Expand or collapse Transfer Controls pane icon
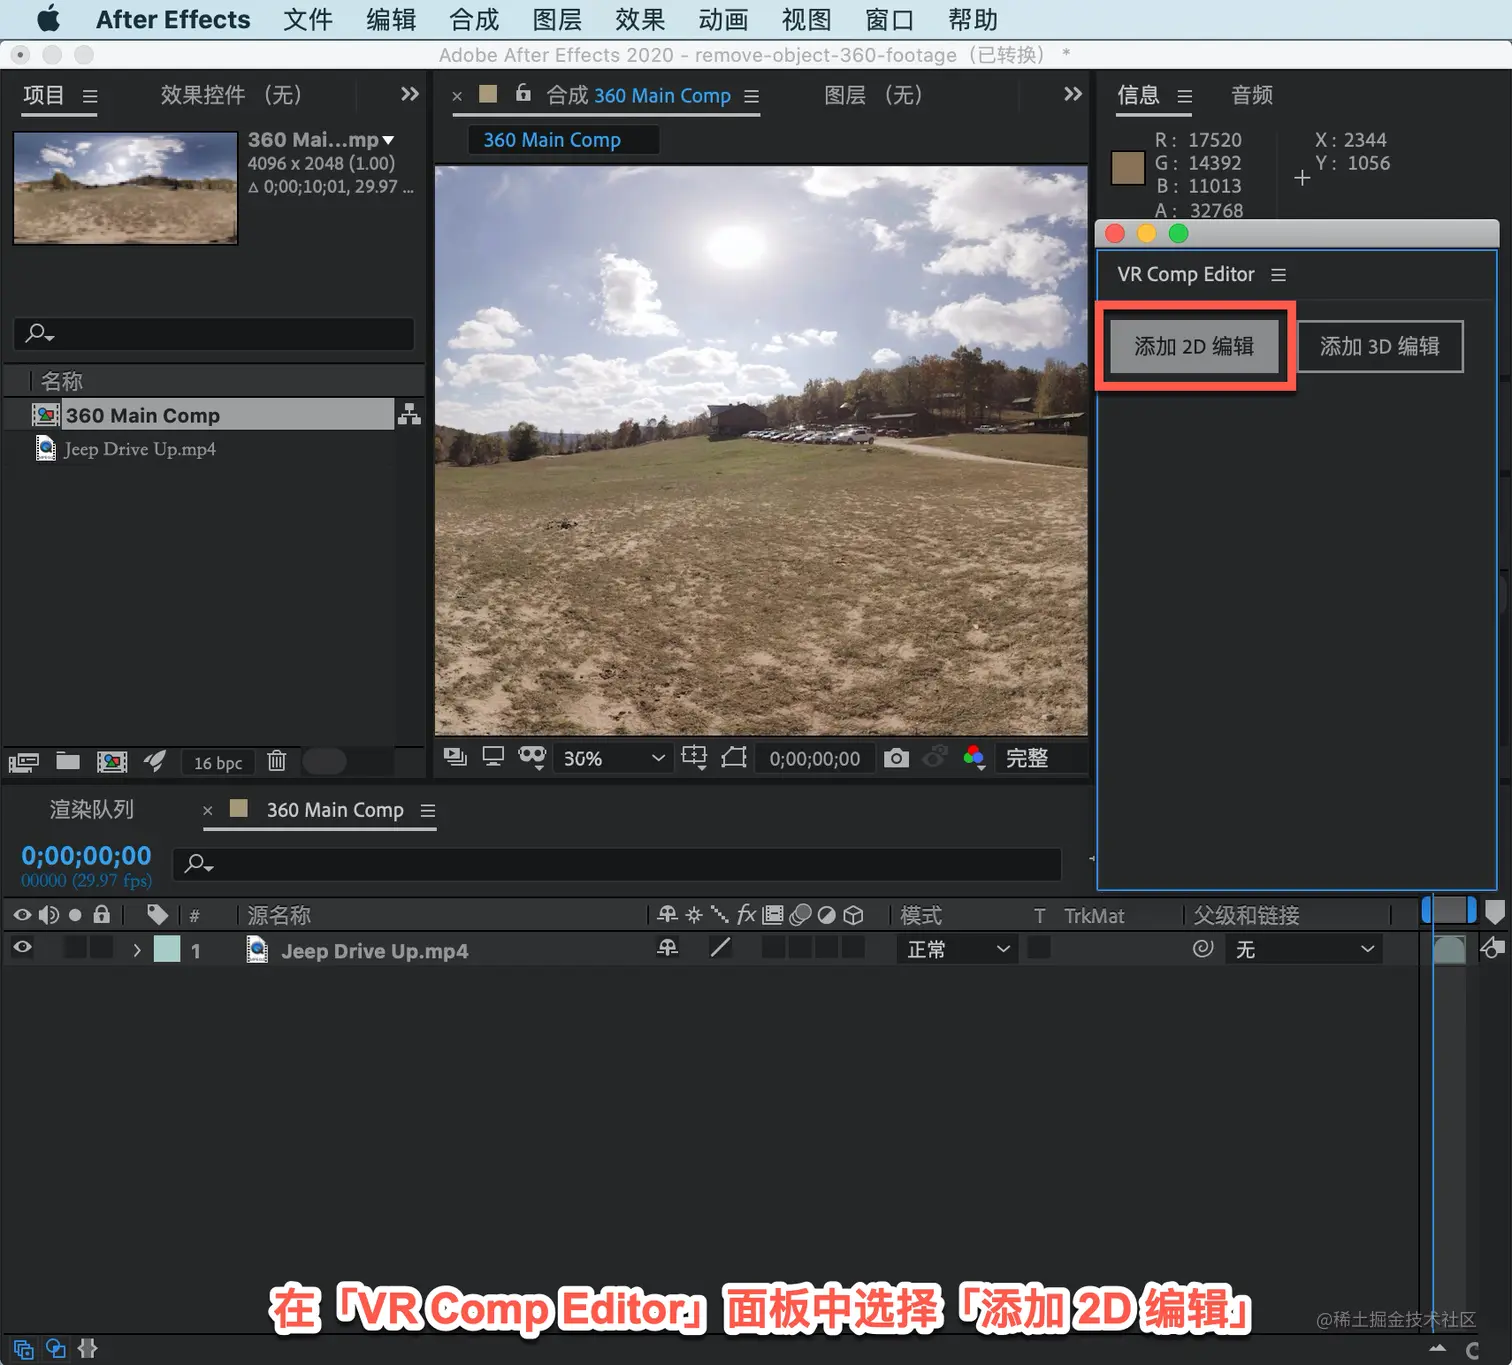 tap(56, 1348)
